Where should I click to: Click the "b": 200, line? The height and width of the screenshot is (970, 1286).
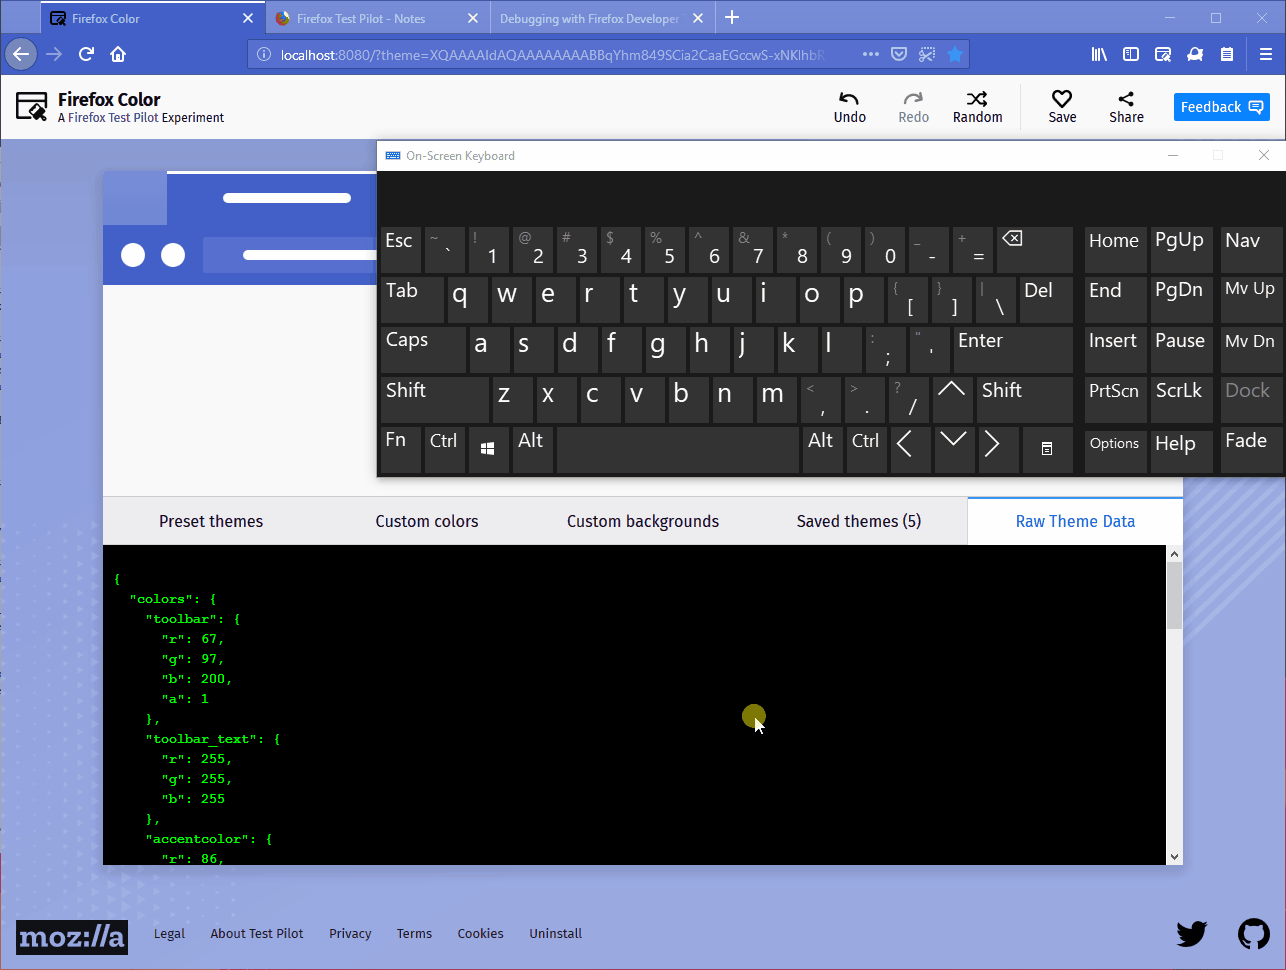pyautogui.click(x=197, y=679)
